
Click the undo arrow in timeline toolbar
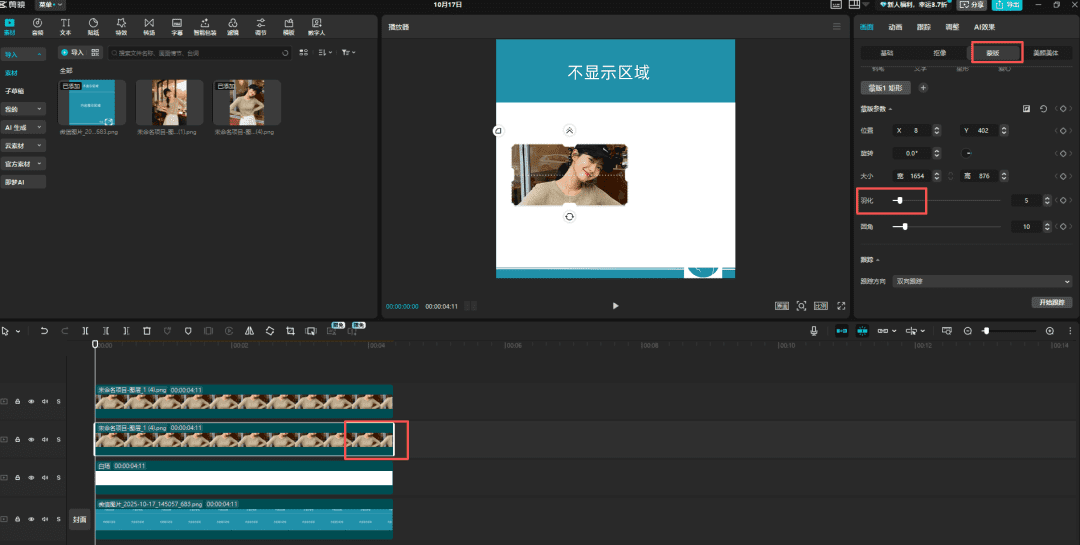(x=44, y=331)
